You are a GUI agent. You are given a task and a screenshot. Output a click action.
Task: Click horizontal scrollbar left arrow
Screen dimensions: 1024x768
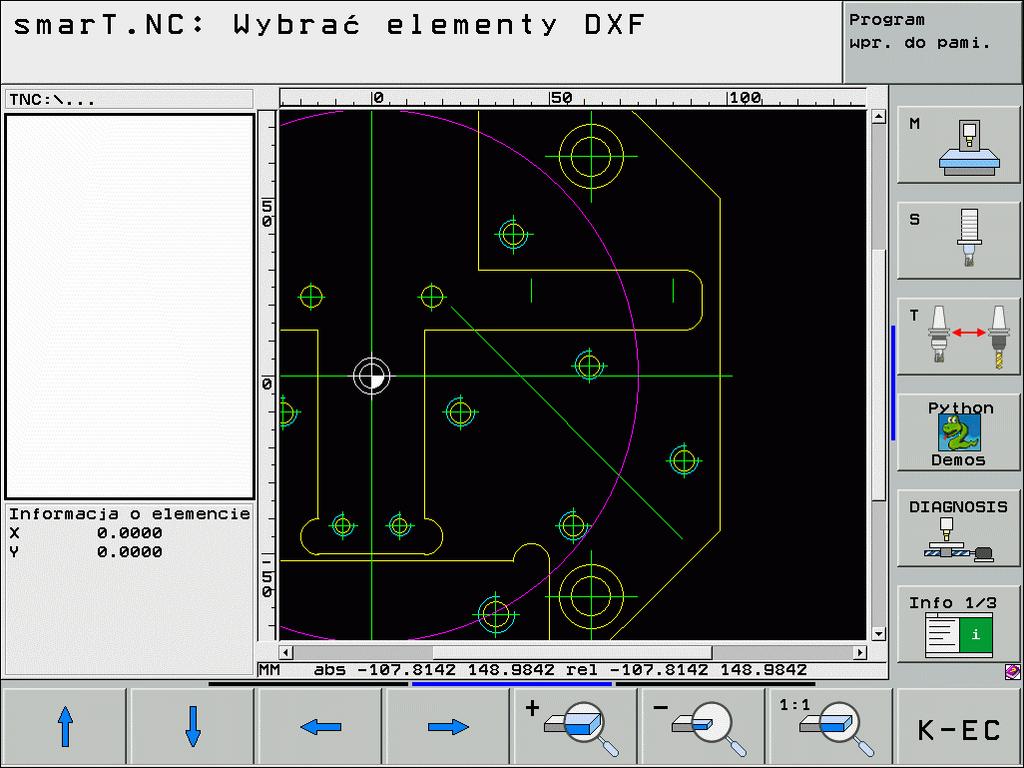(x=285, y=652)
